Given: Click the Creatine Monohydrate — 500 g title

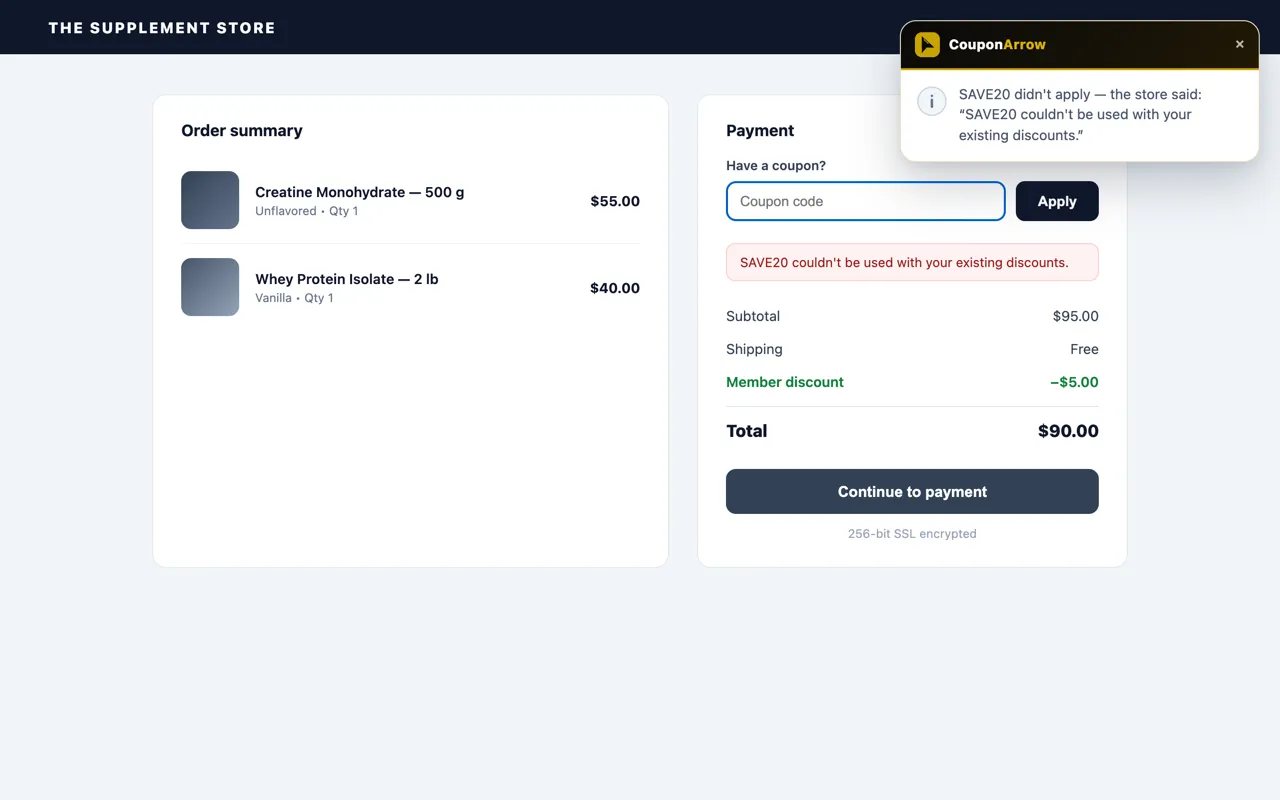Looking at the screenshot, I should (x=360, y=192).
